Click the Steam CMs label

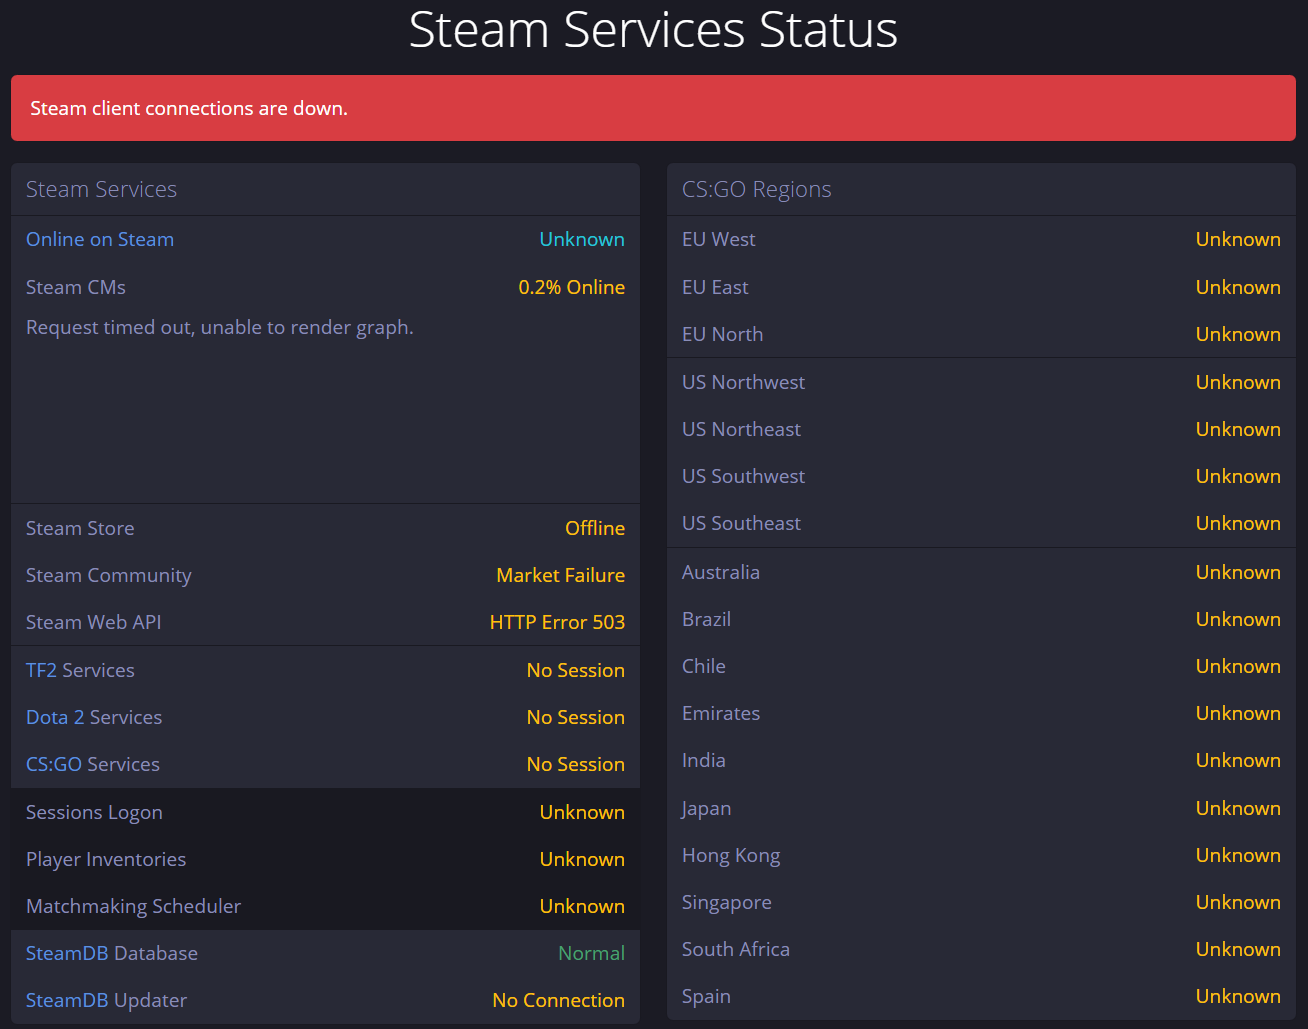(76, 287)
